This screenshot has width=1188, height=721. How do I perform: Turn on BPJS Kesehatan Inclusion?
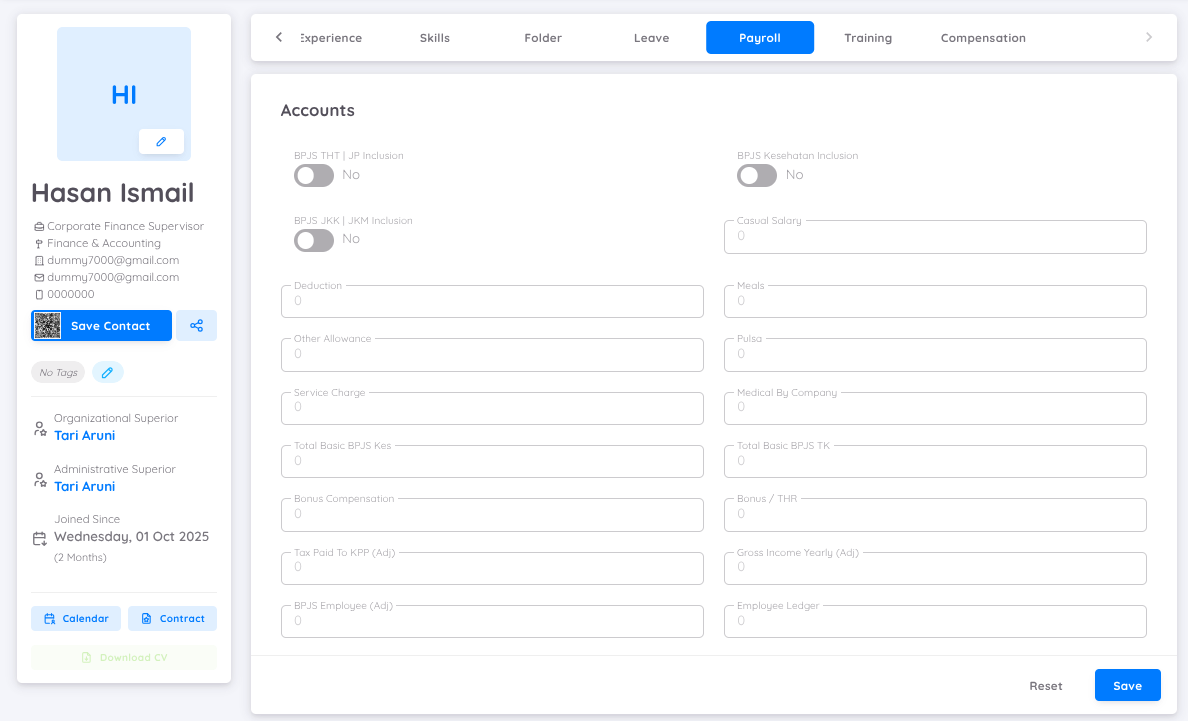(x=756, y=175)
